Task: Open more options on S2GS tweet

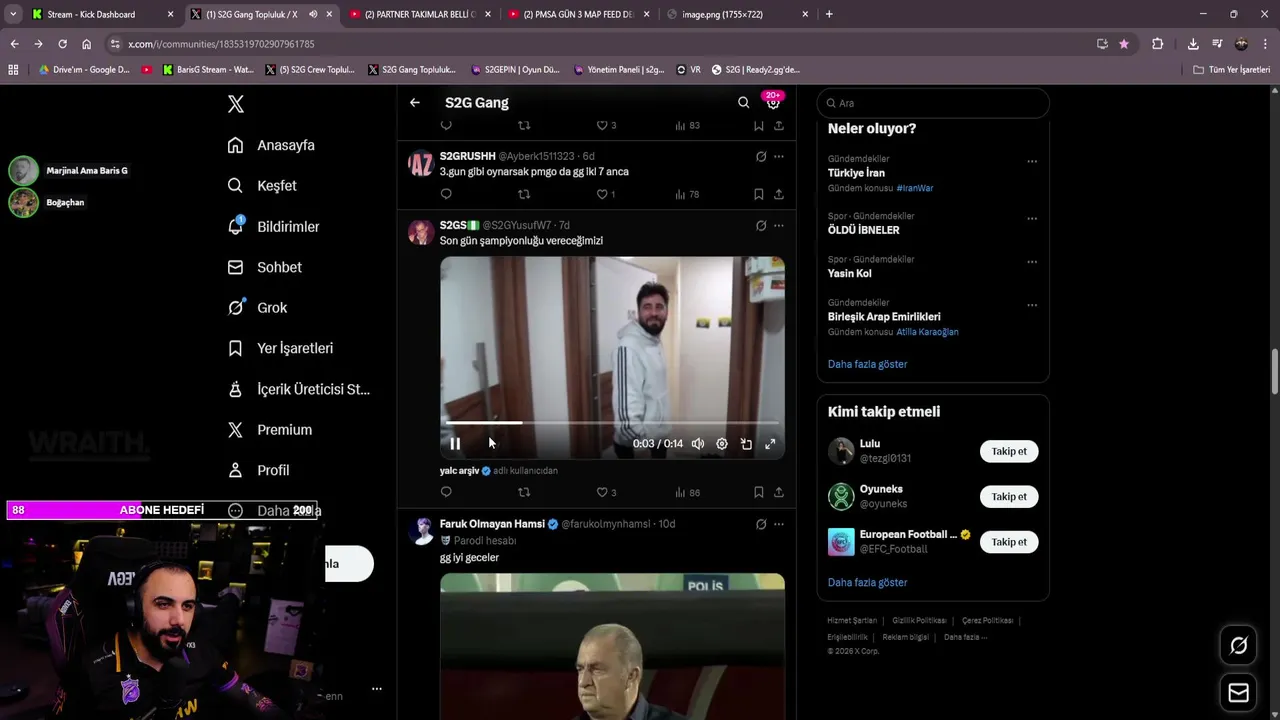Action: pyautogui.click(x=779, y=225)
